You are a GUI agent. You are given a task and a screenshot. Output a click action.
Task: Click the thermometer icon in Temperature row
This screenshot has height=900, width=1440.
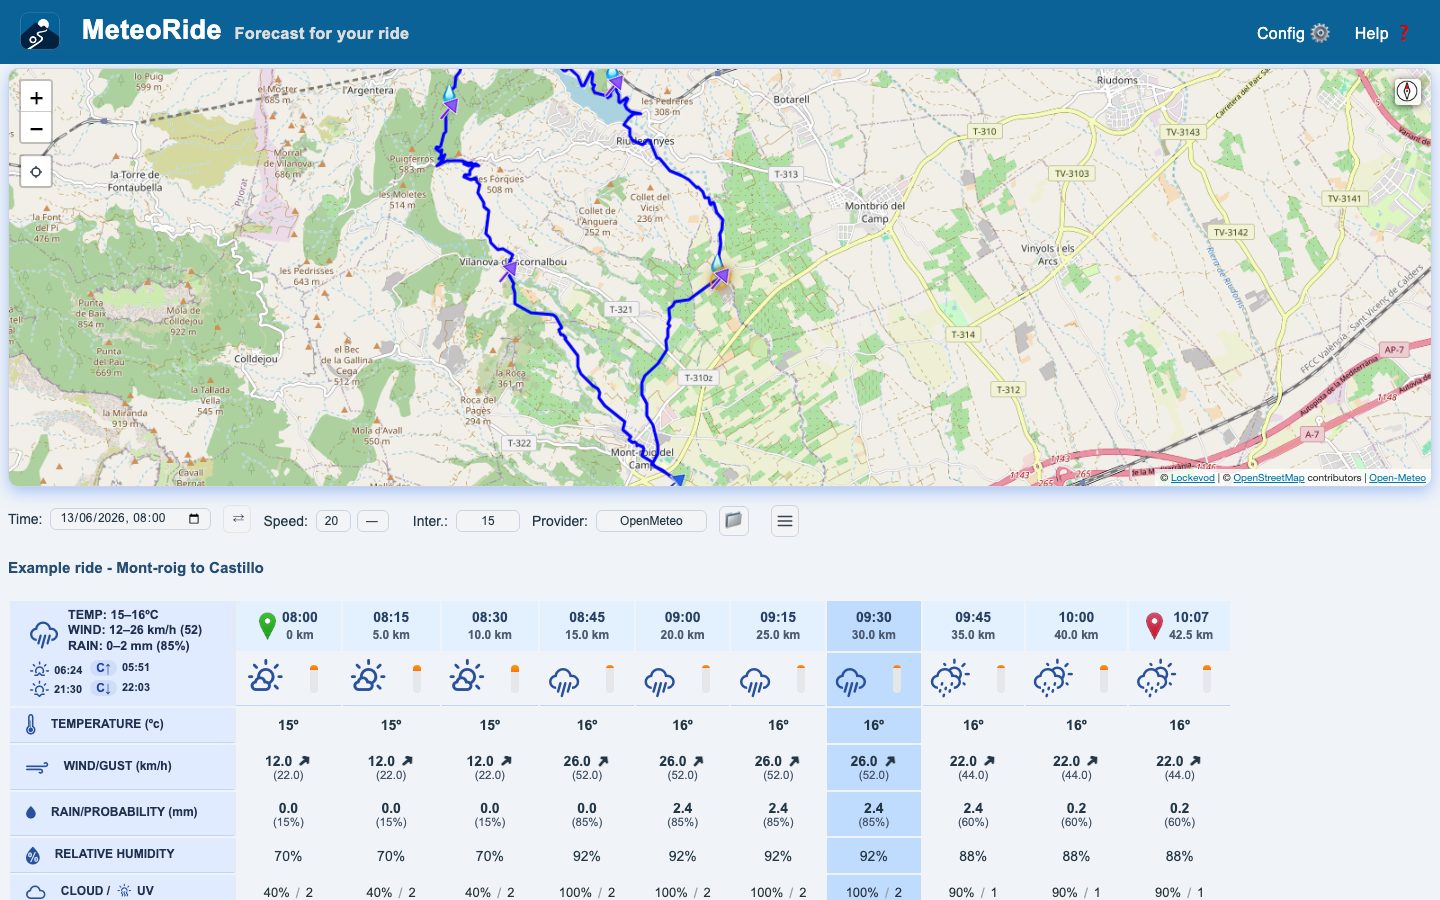(31, 725)
